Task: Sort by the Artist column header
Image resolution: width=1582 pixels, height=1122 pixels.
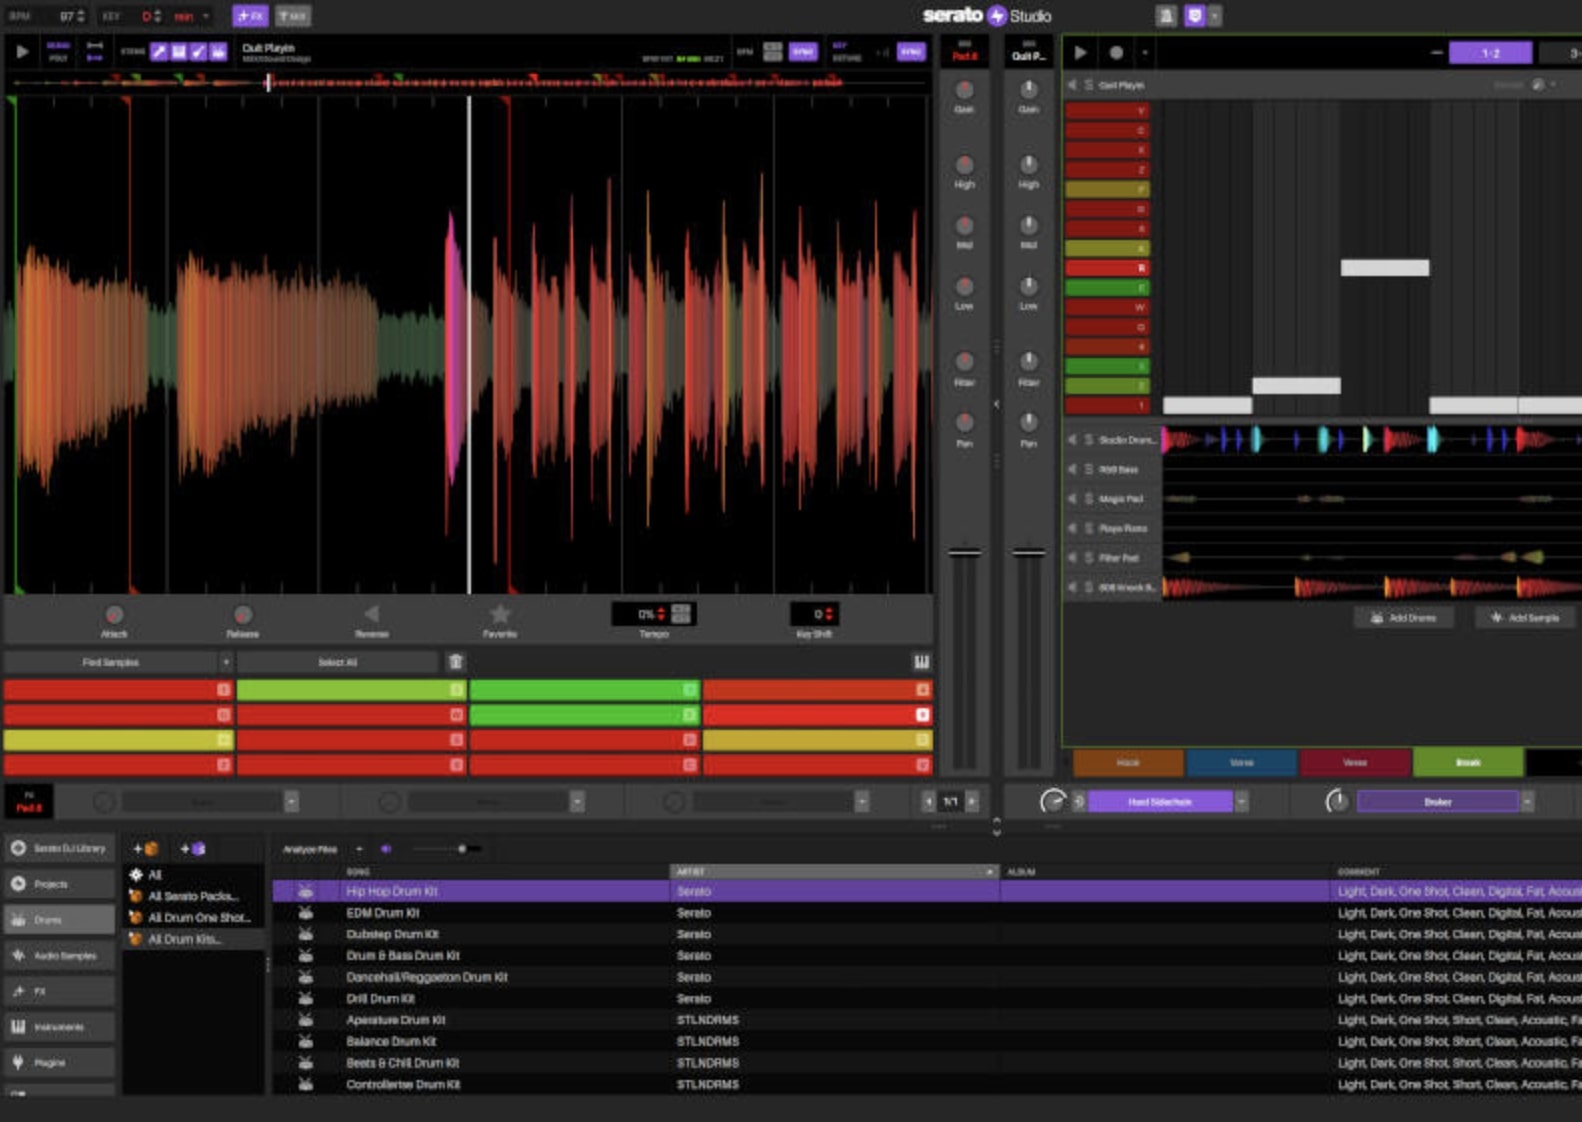Action: [834, 872]
